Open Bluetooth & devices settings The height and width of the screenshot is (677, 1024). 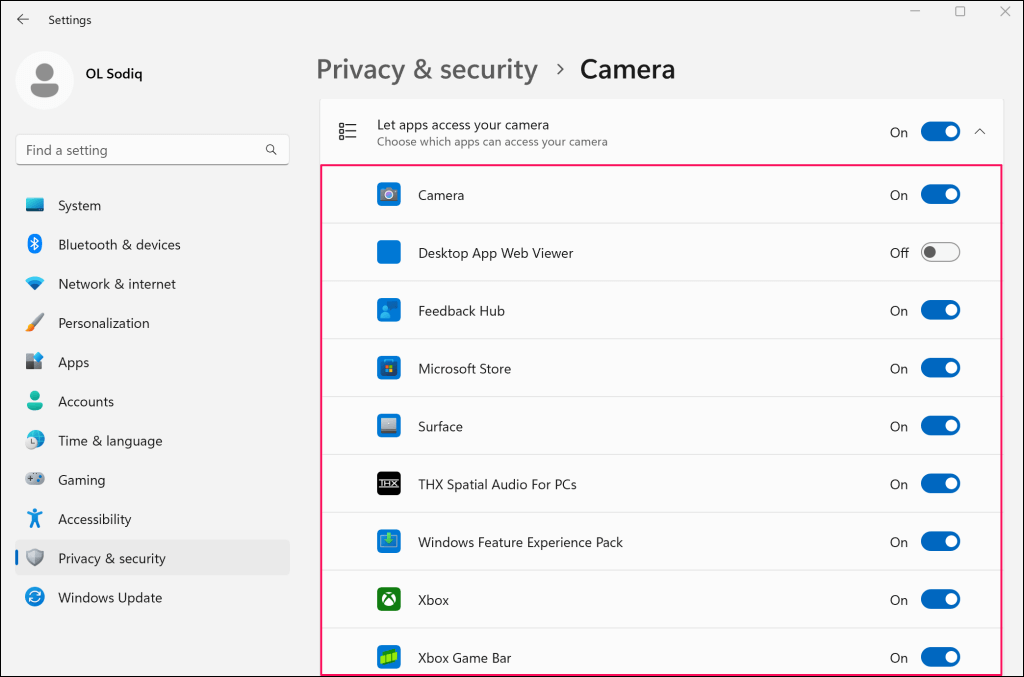click(x=119, y=245)
